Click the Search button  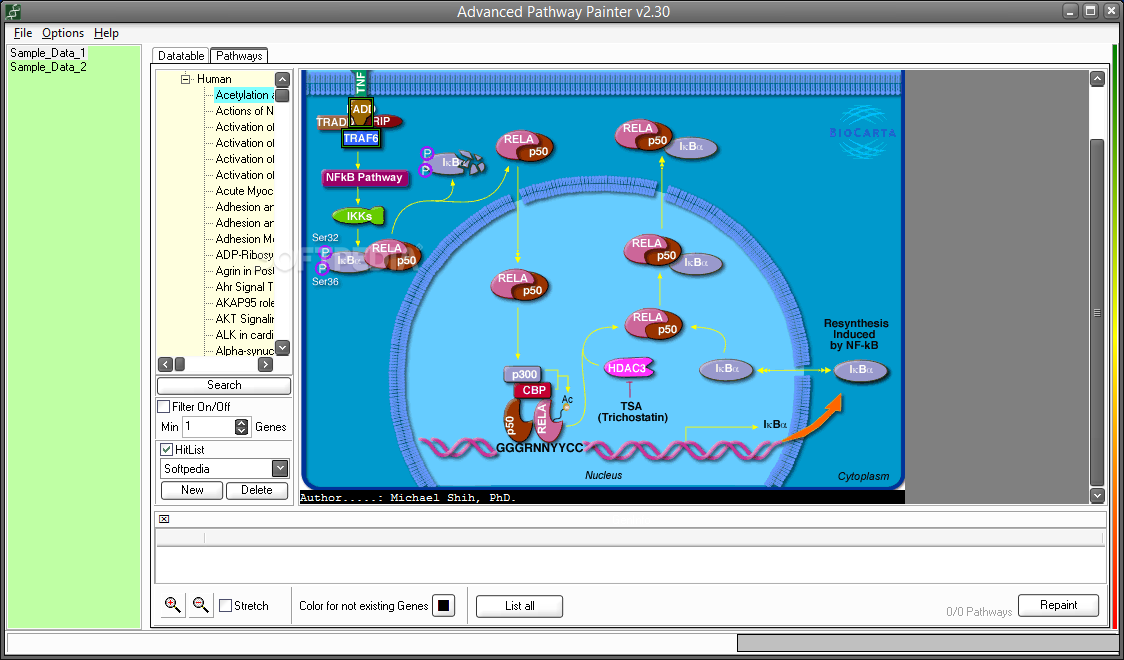point(224,385)
